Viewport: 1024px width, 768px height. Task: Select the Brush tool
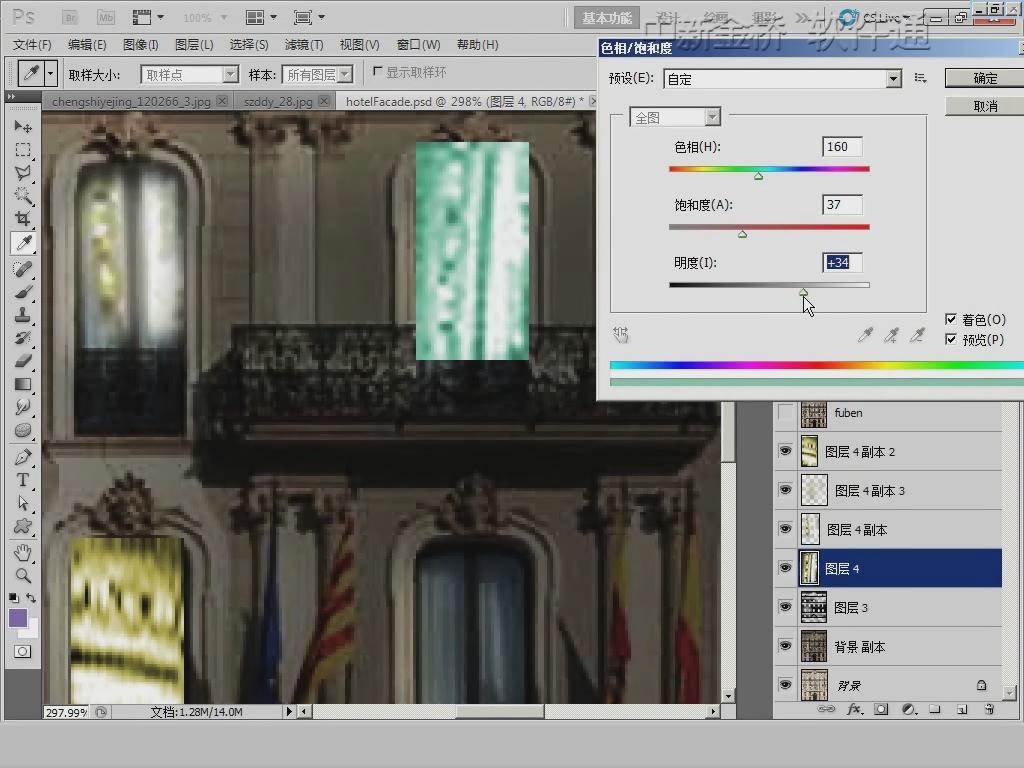(x=23, y=292)
